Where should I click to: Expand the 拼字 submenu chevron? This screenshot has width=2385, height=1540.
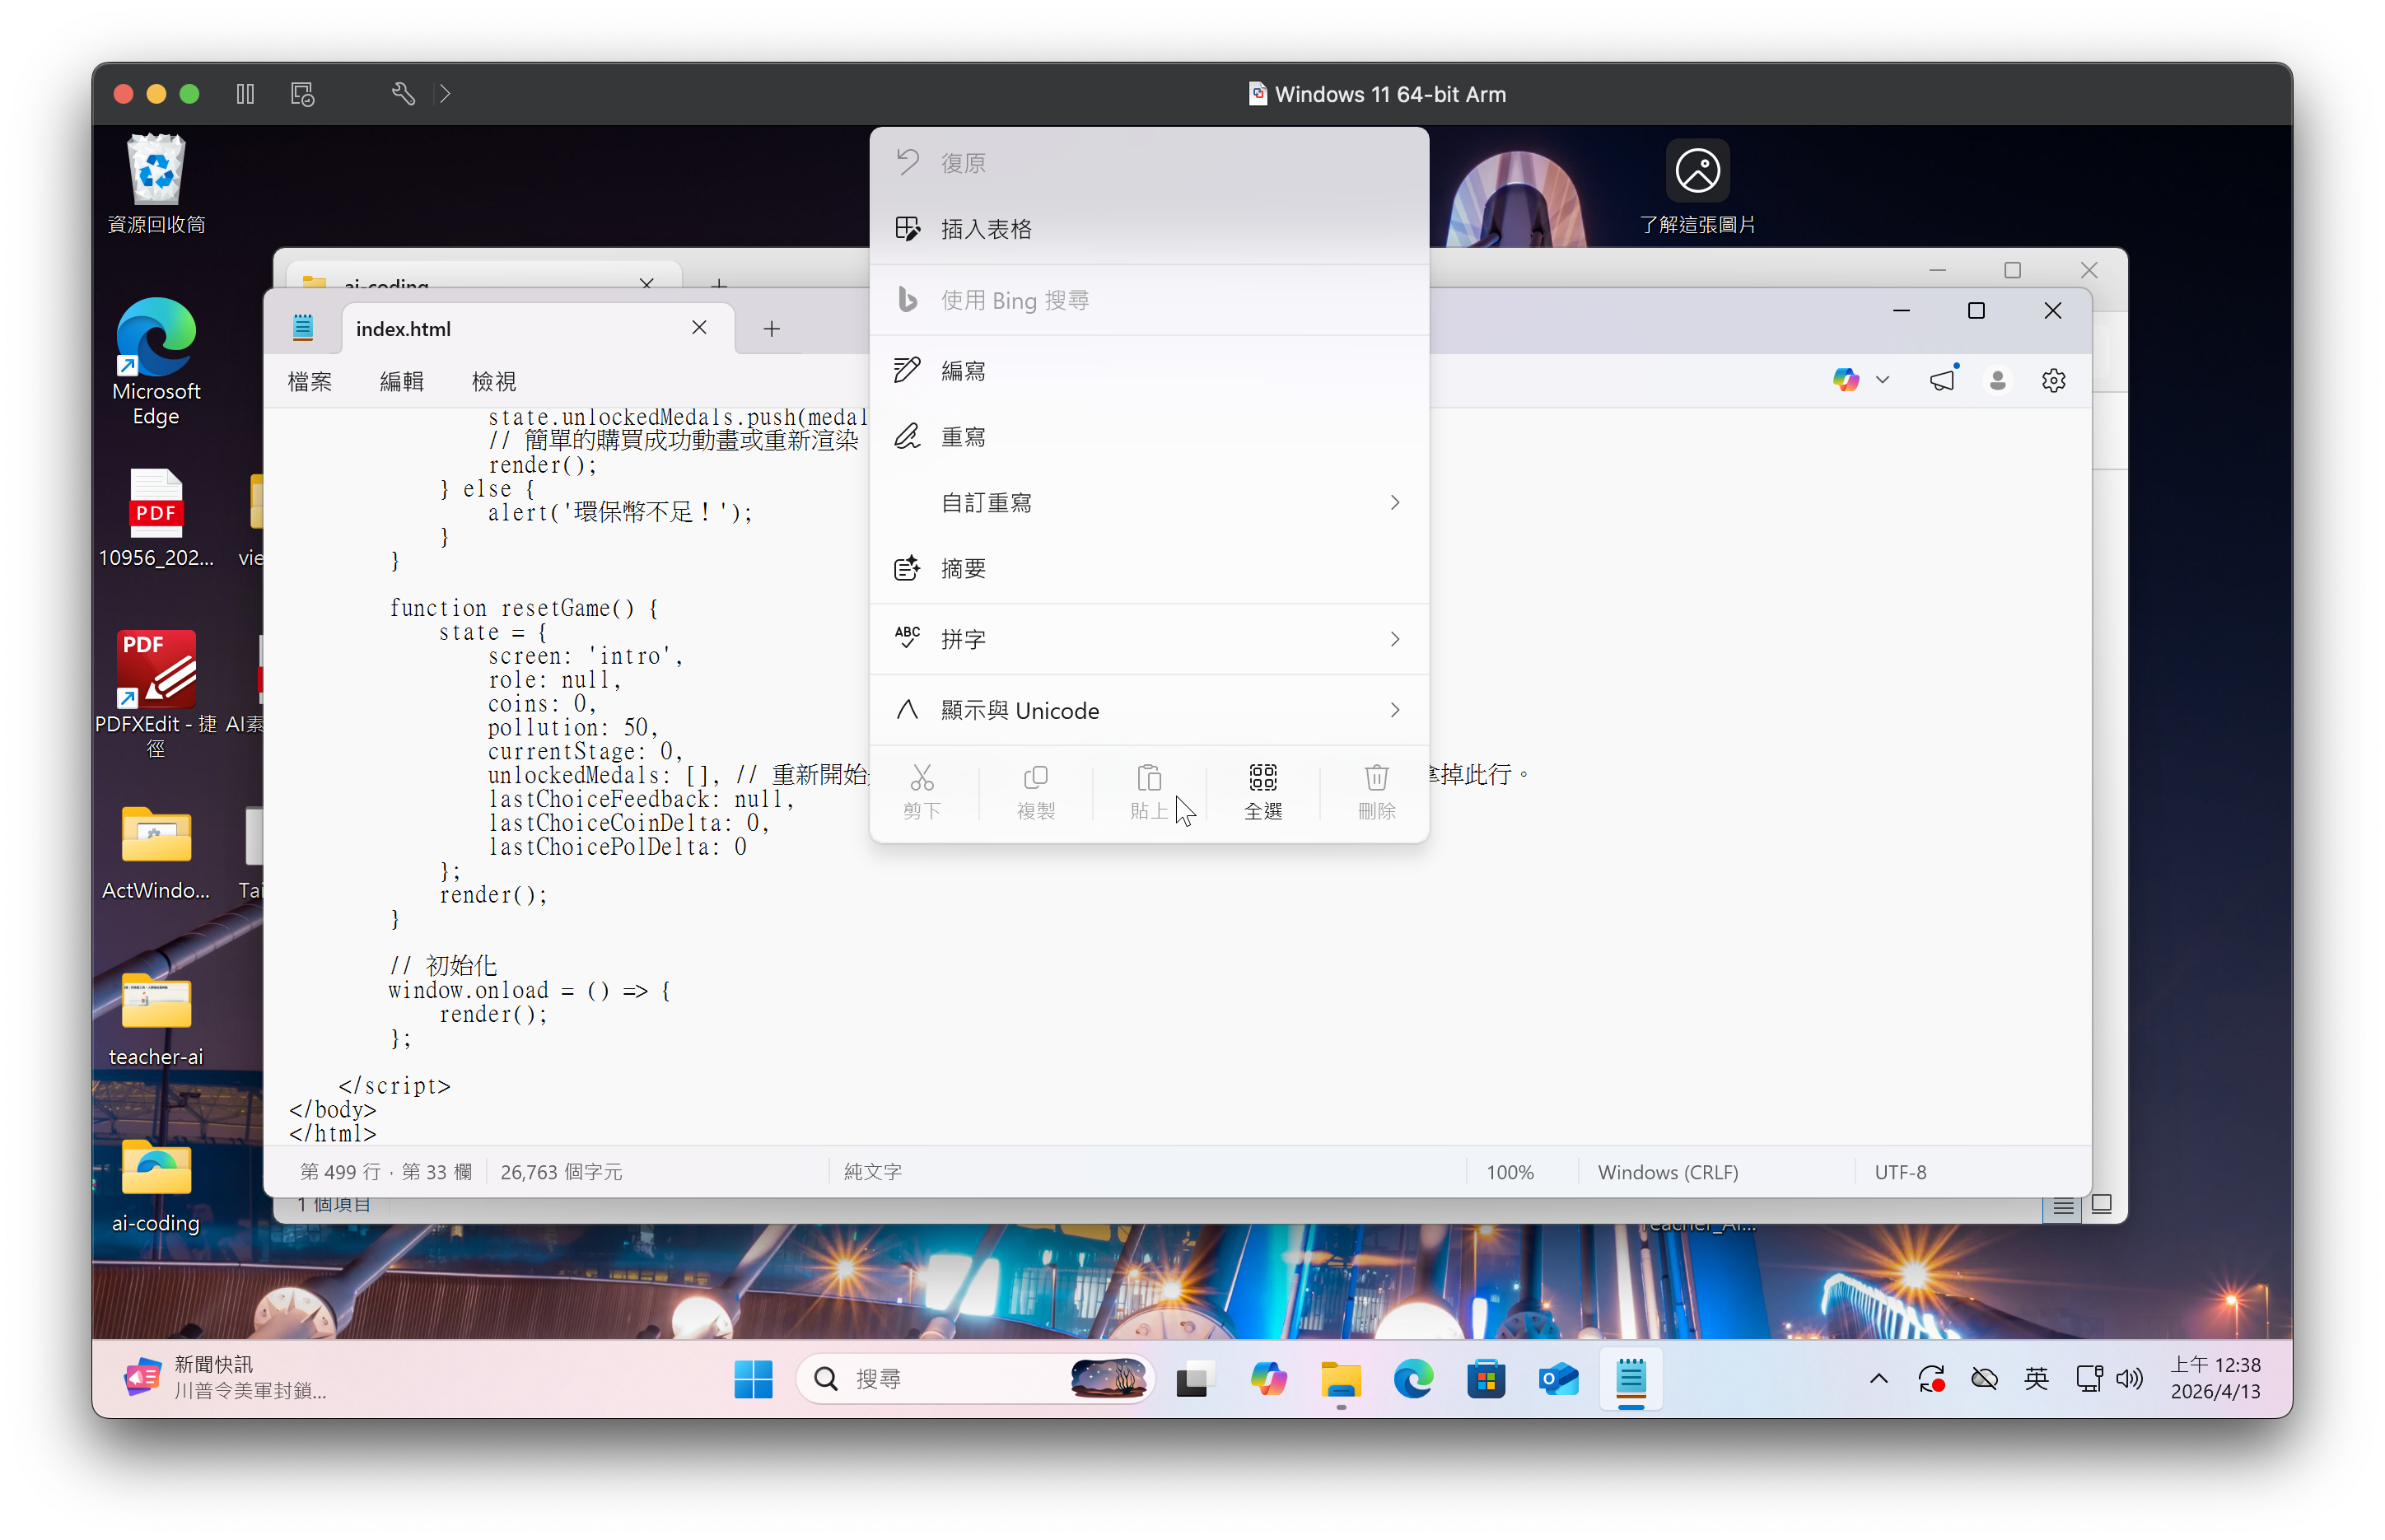(x=1394, y=640)
